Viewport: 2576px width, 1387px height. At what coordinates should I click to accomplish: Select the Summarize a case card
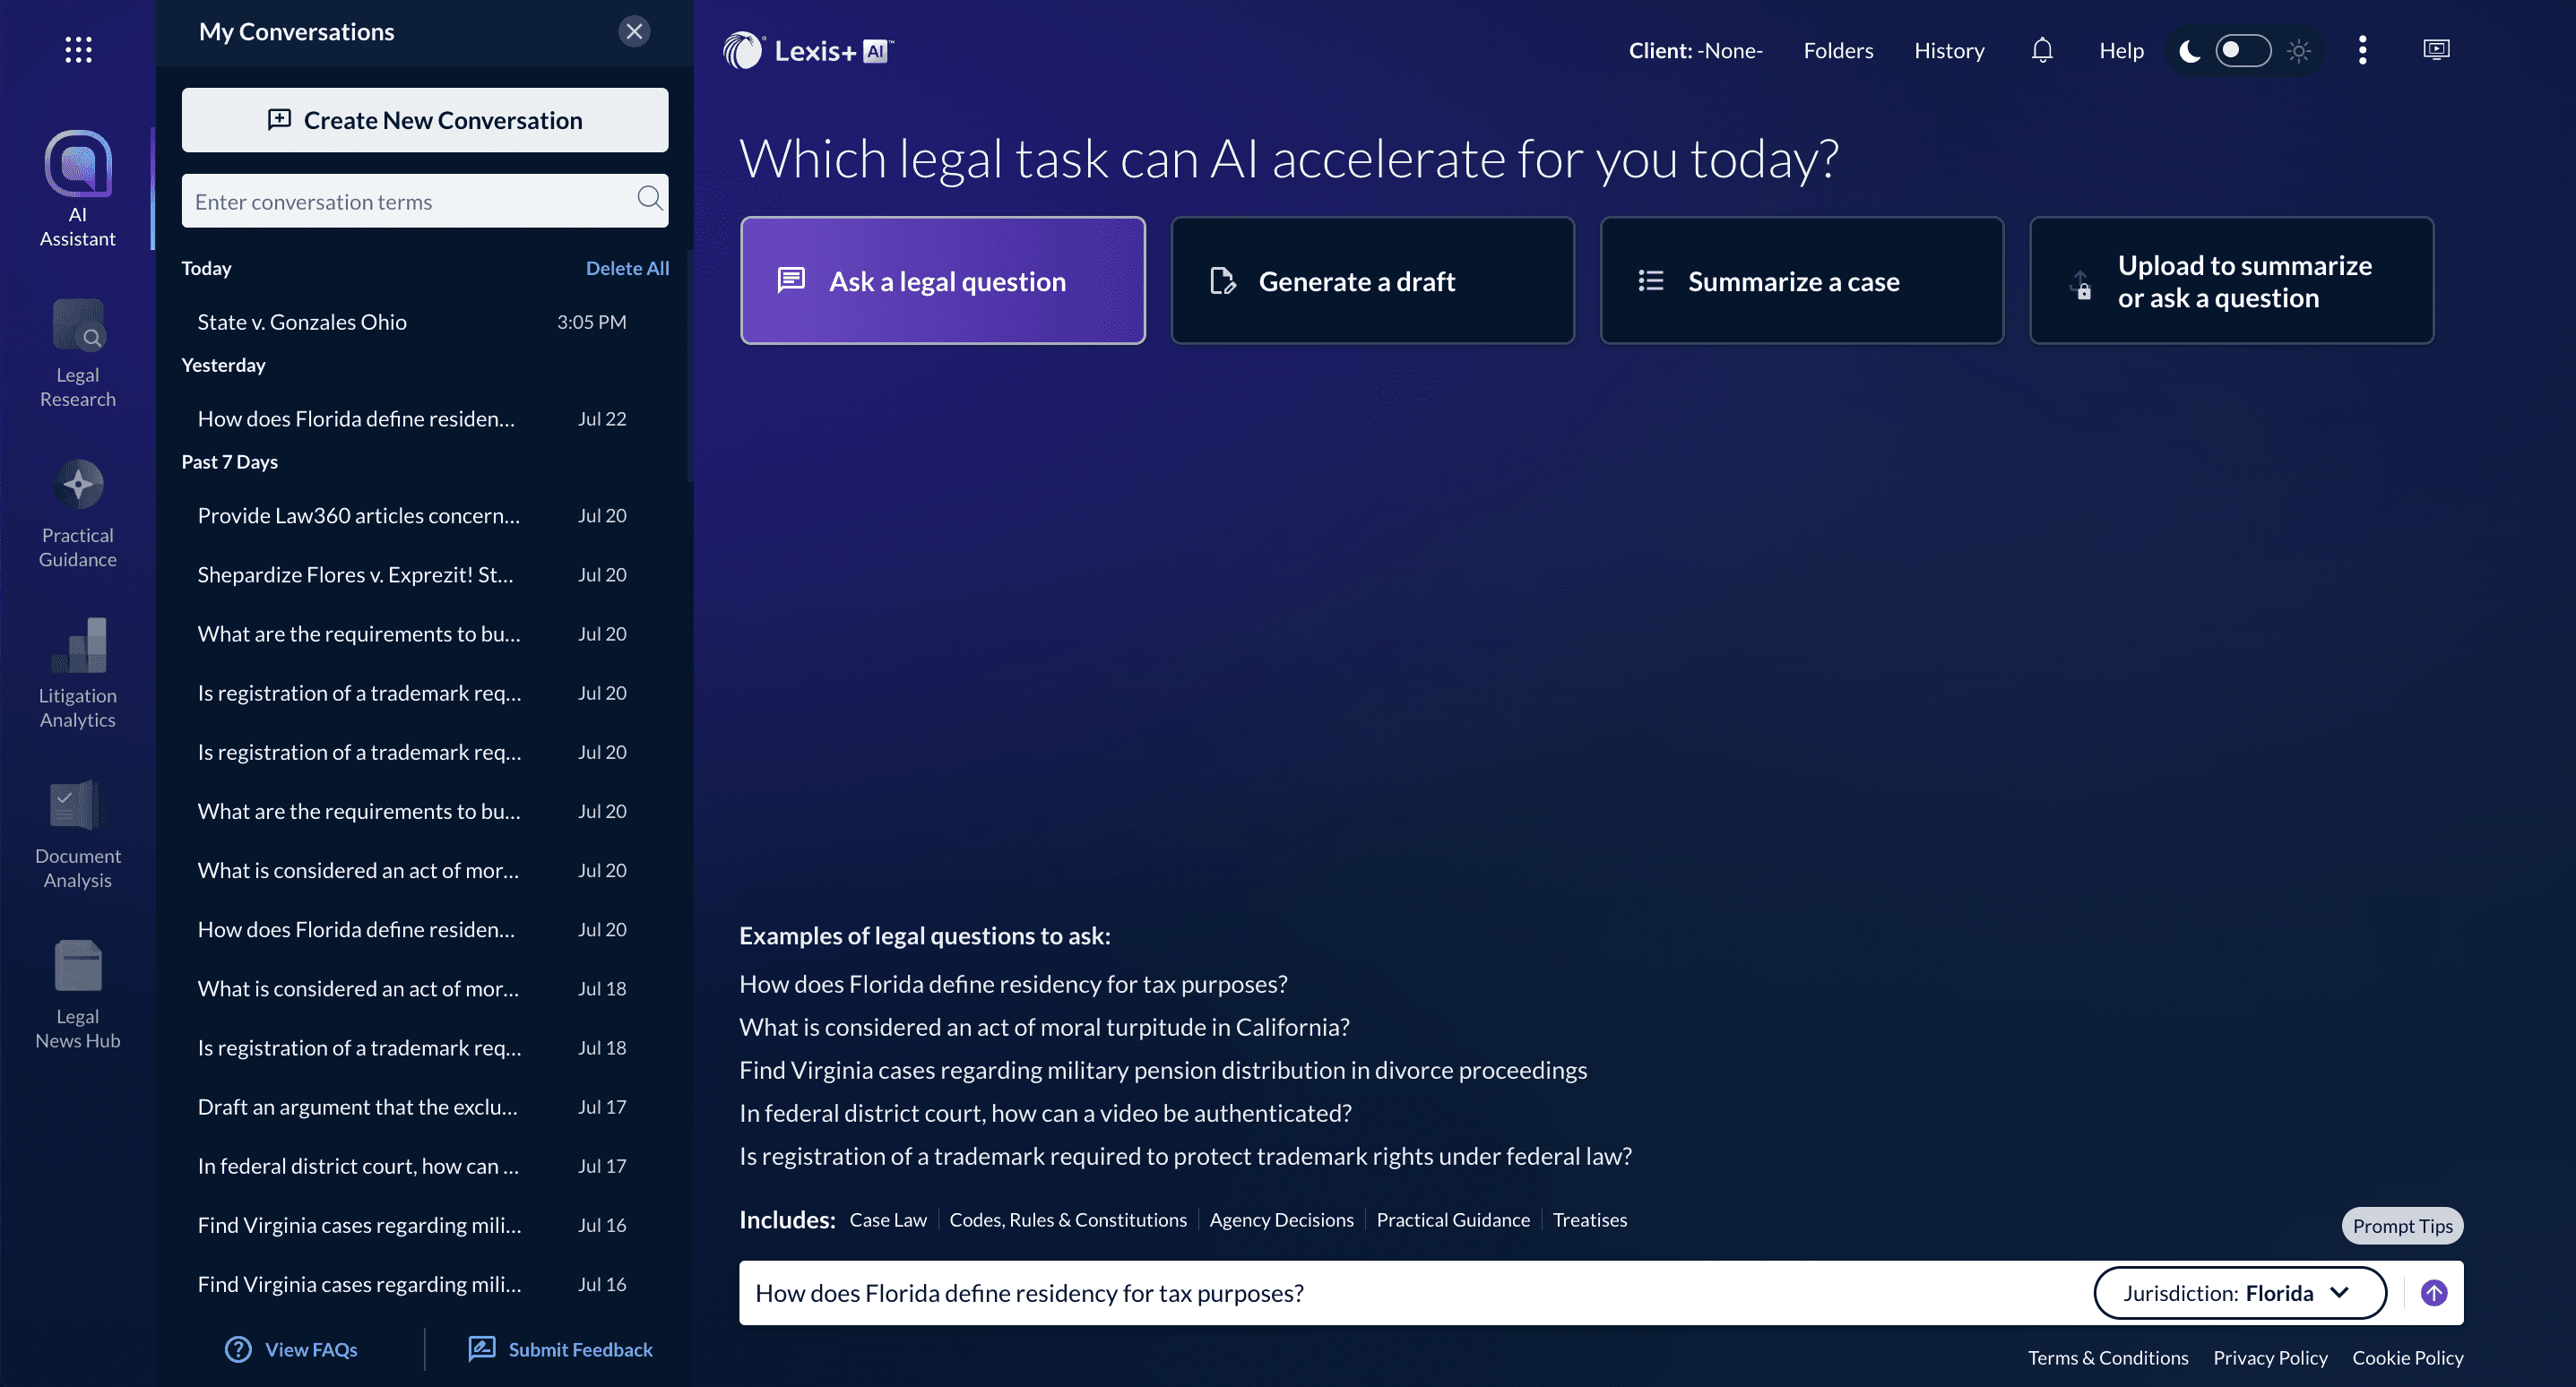tap(1801, 281)
